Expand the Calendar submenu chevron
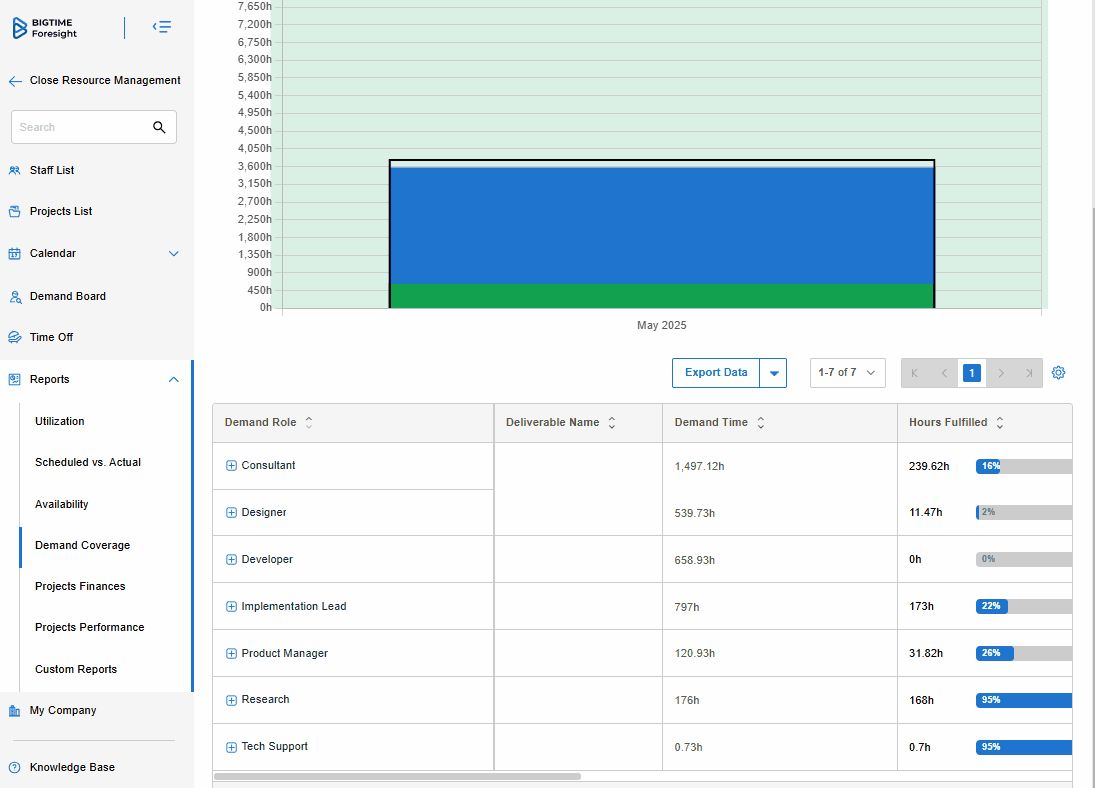 pyautogui.click(x=174, y=254)
